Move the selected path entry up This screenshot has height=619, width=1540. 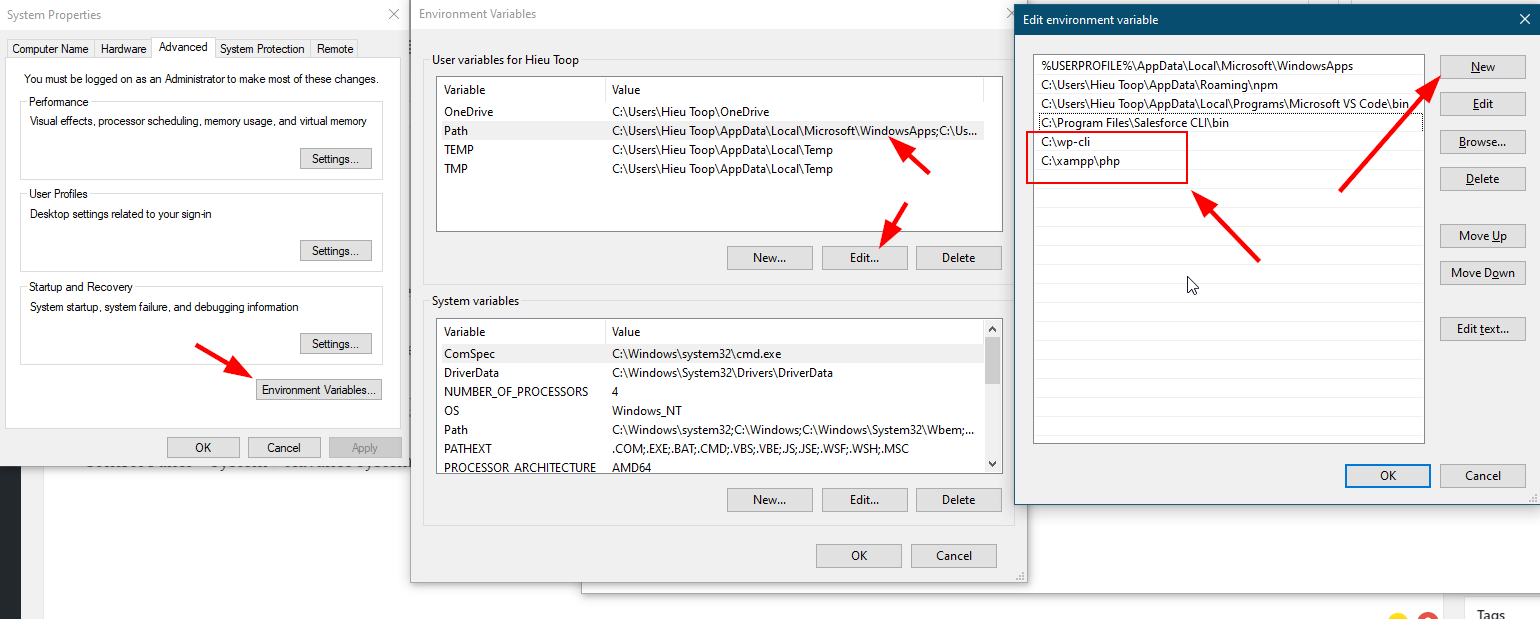1482,236
